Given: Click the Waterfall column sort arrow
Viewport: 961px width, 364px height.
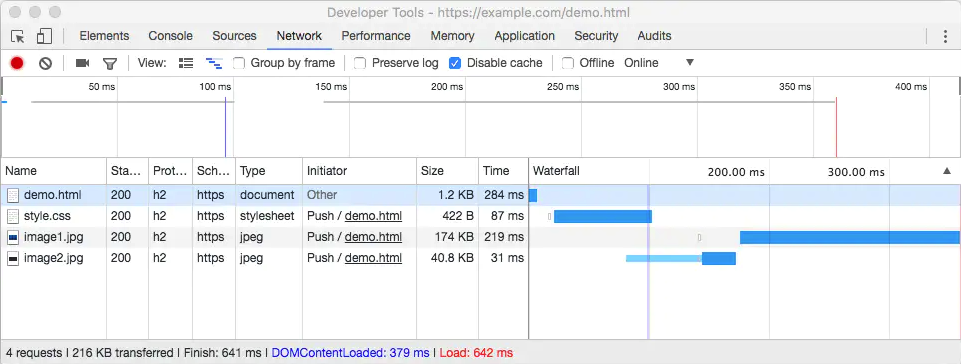Looking at the screenshot, I should tap(946, 171).
